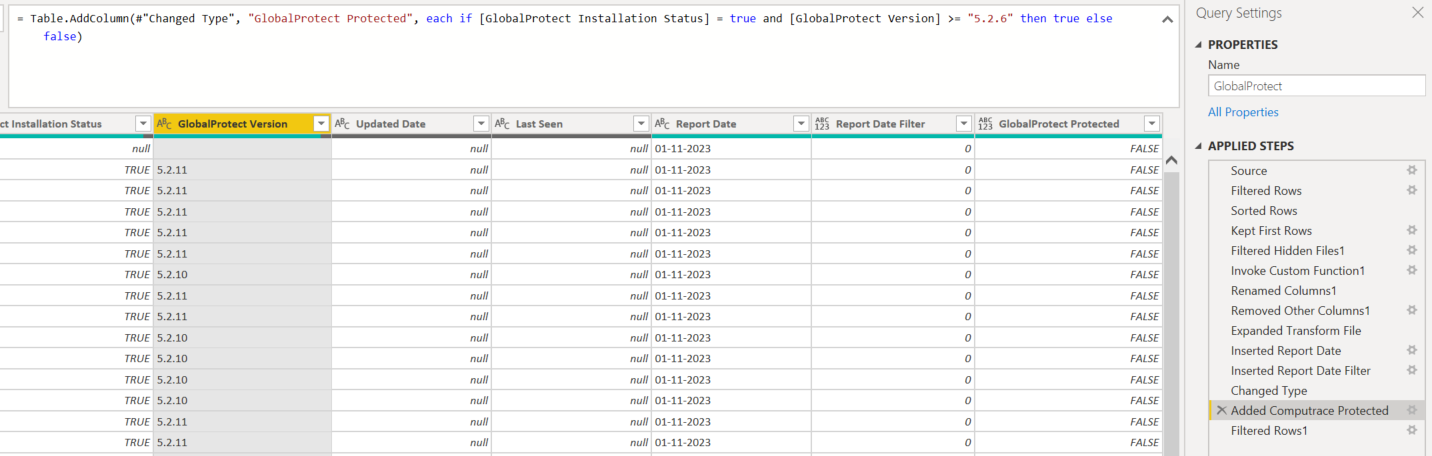Click data type icon of GlobalProtect Protected
Viewport: 1432px width, 456px height.
coord(986,124)
